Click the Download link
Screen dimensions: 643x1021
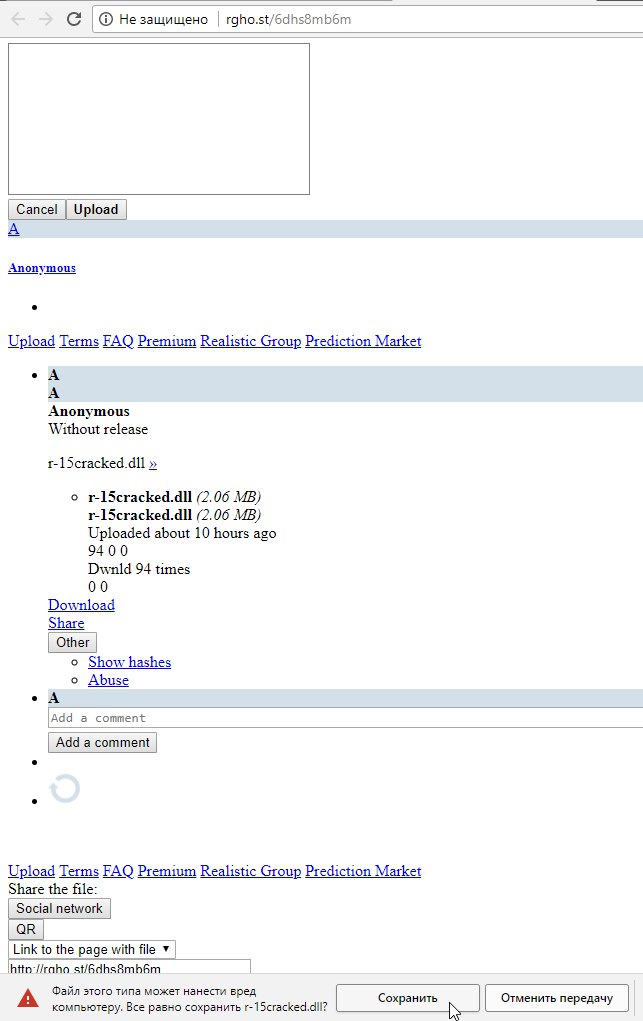tap(81, 605)
